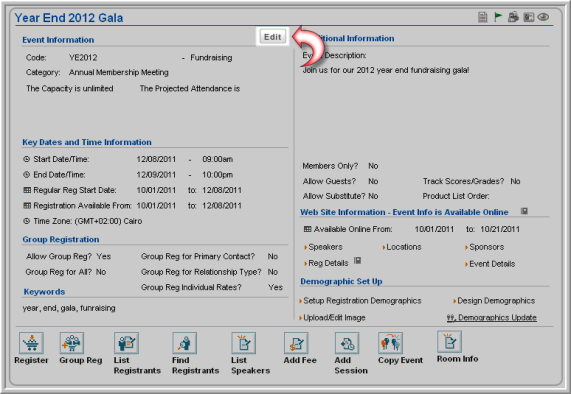Click the Key Dates and Time Information heading
Image resolution: width=571 pixels, height=394 pixels.
[x=87, y=142]
